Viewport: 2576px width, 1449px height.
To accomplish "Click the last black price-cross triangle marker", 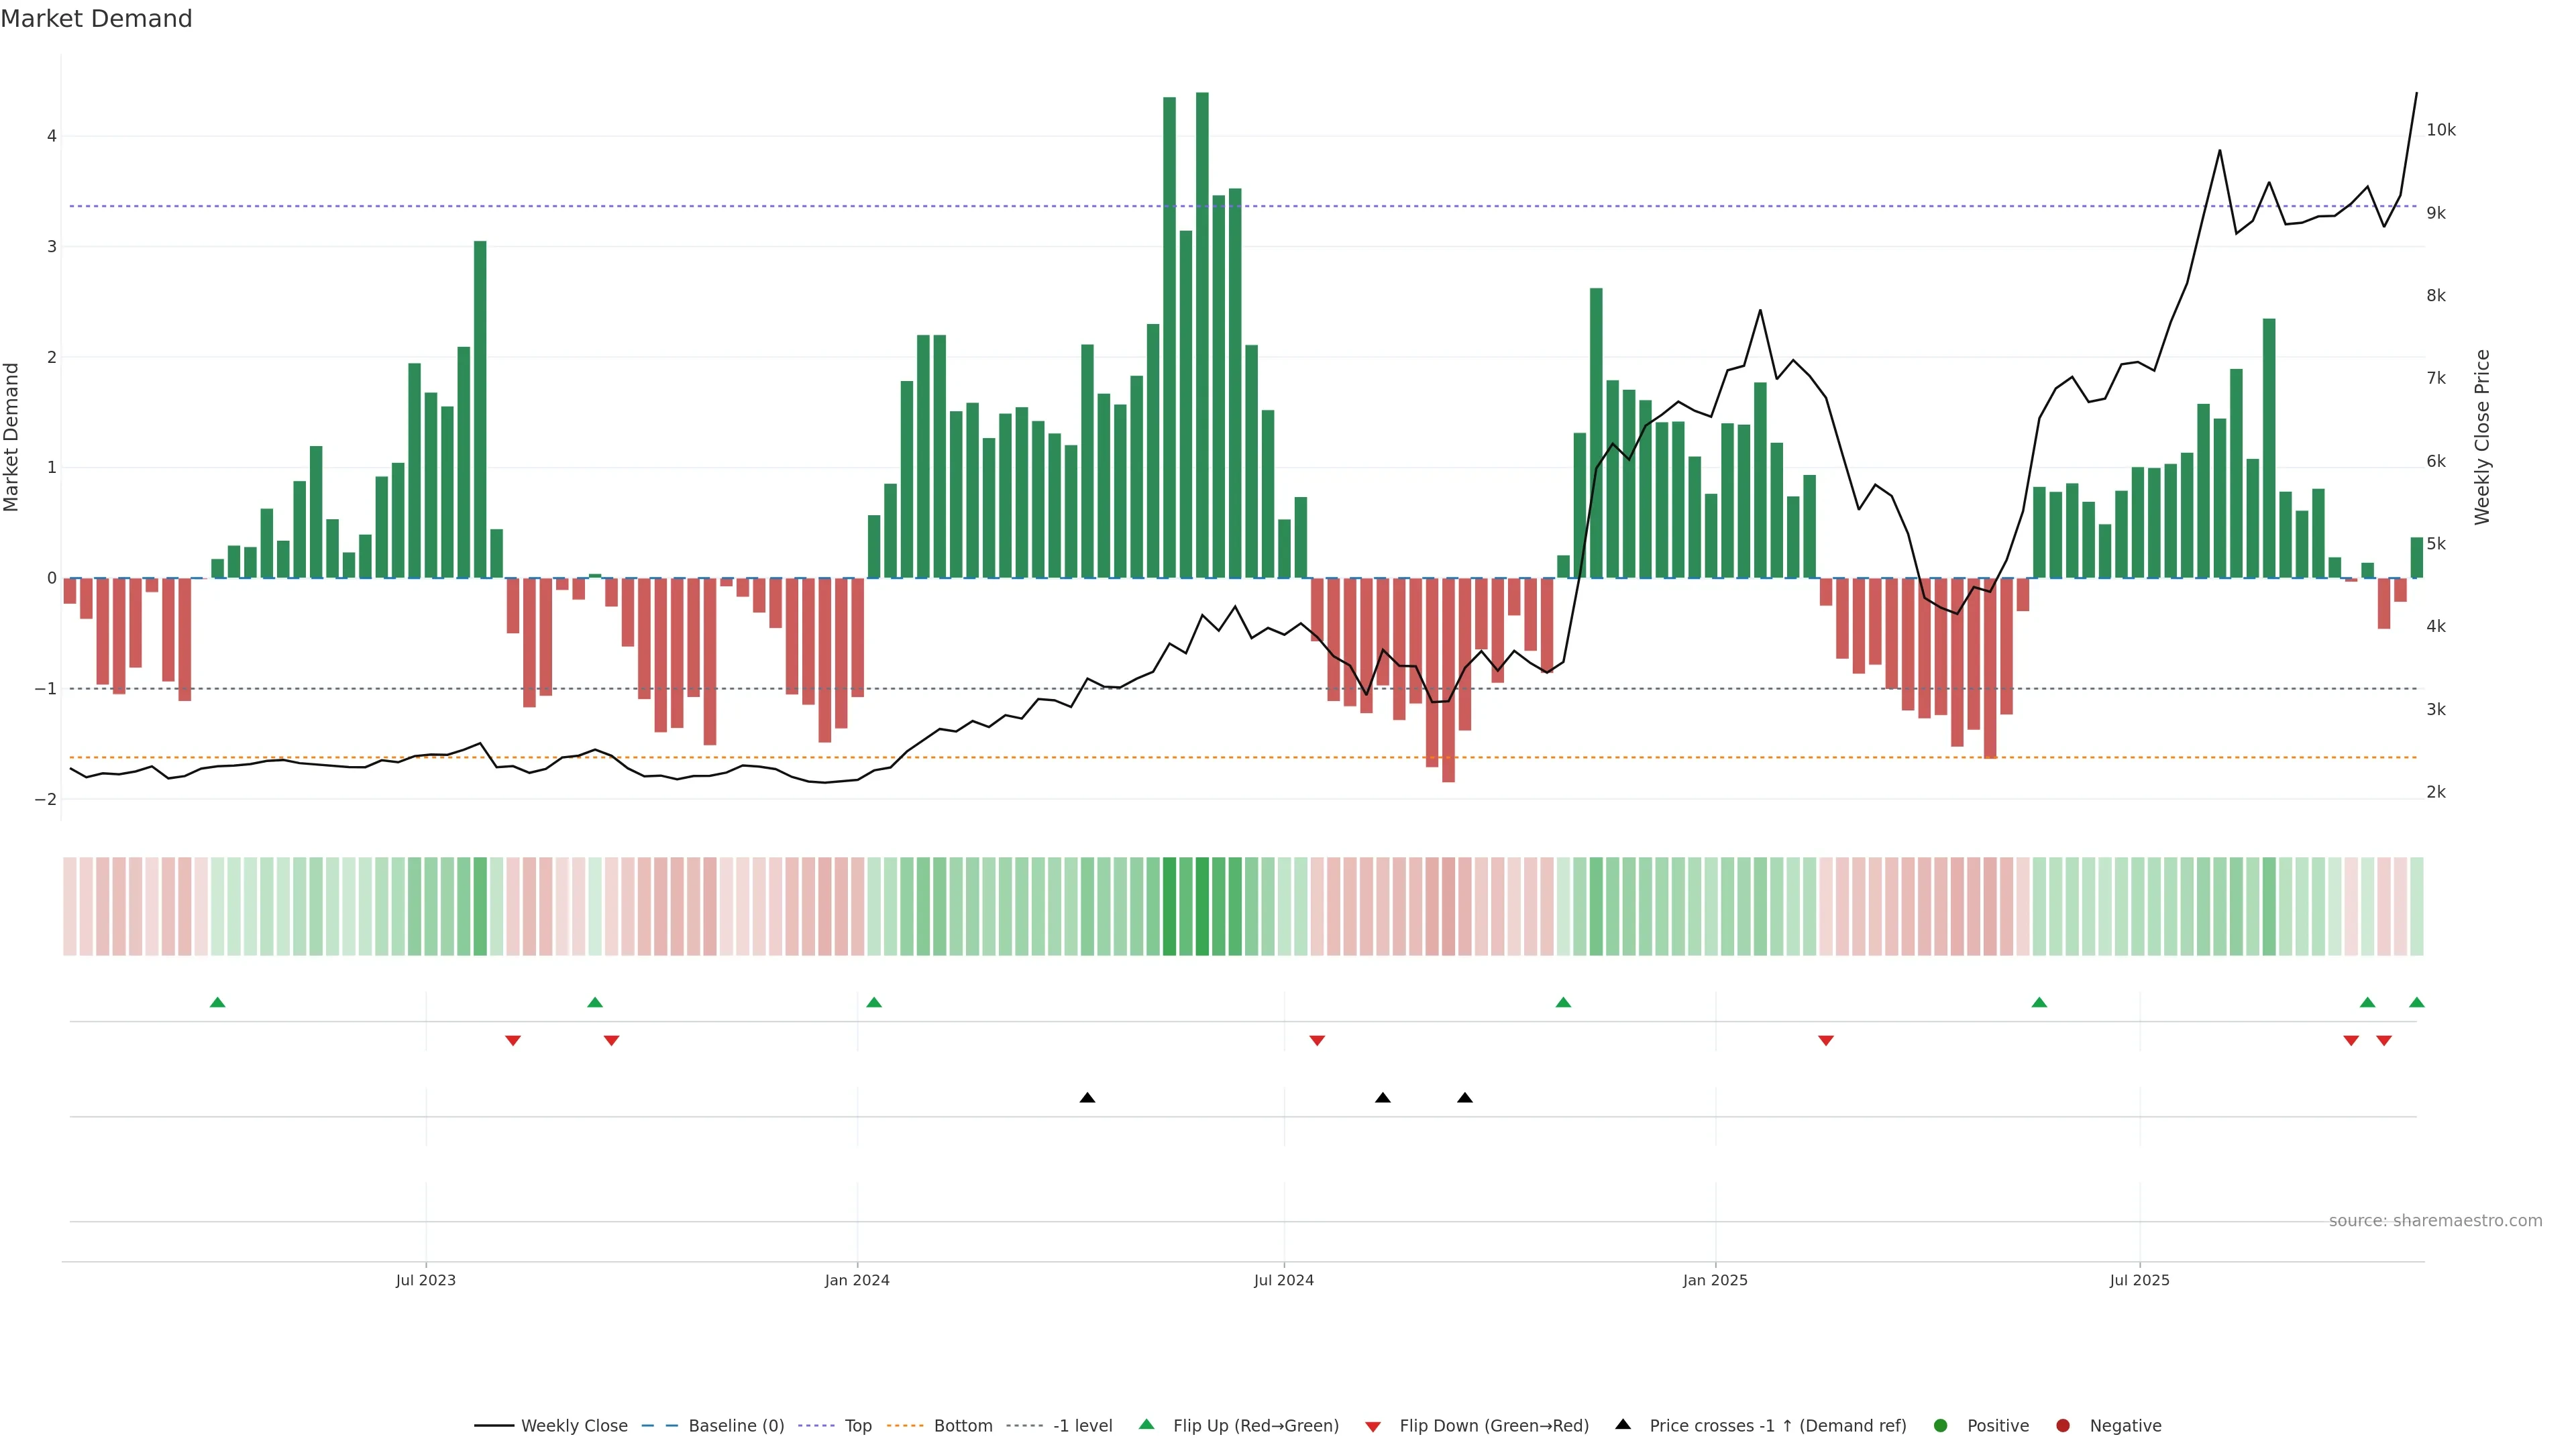I will [x=1464, y=1098].
